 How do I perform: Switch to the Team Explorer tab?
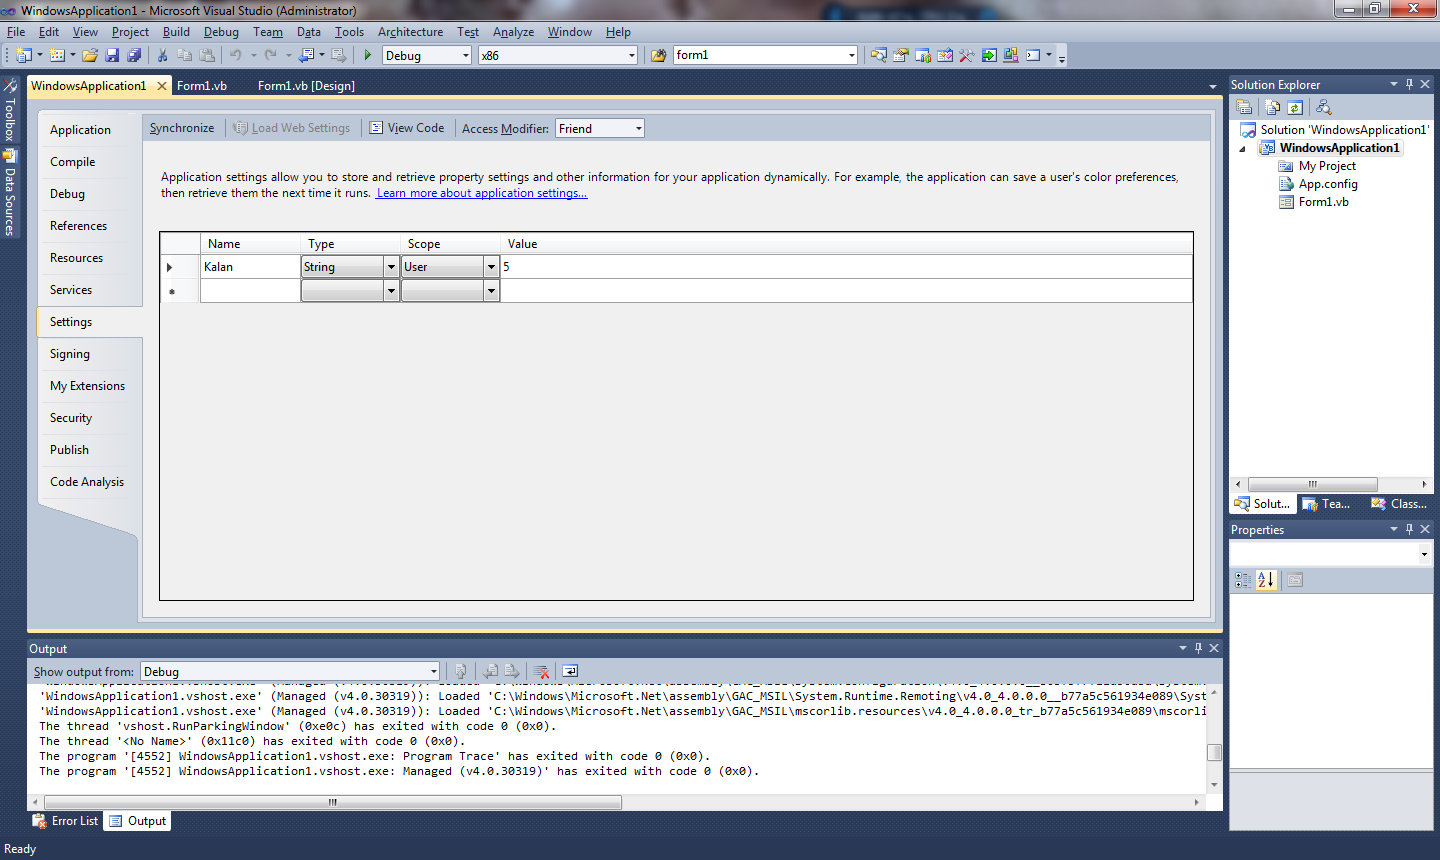(1327, 504)
